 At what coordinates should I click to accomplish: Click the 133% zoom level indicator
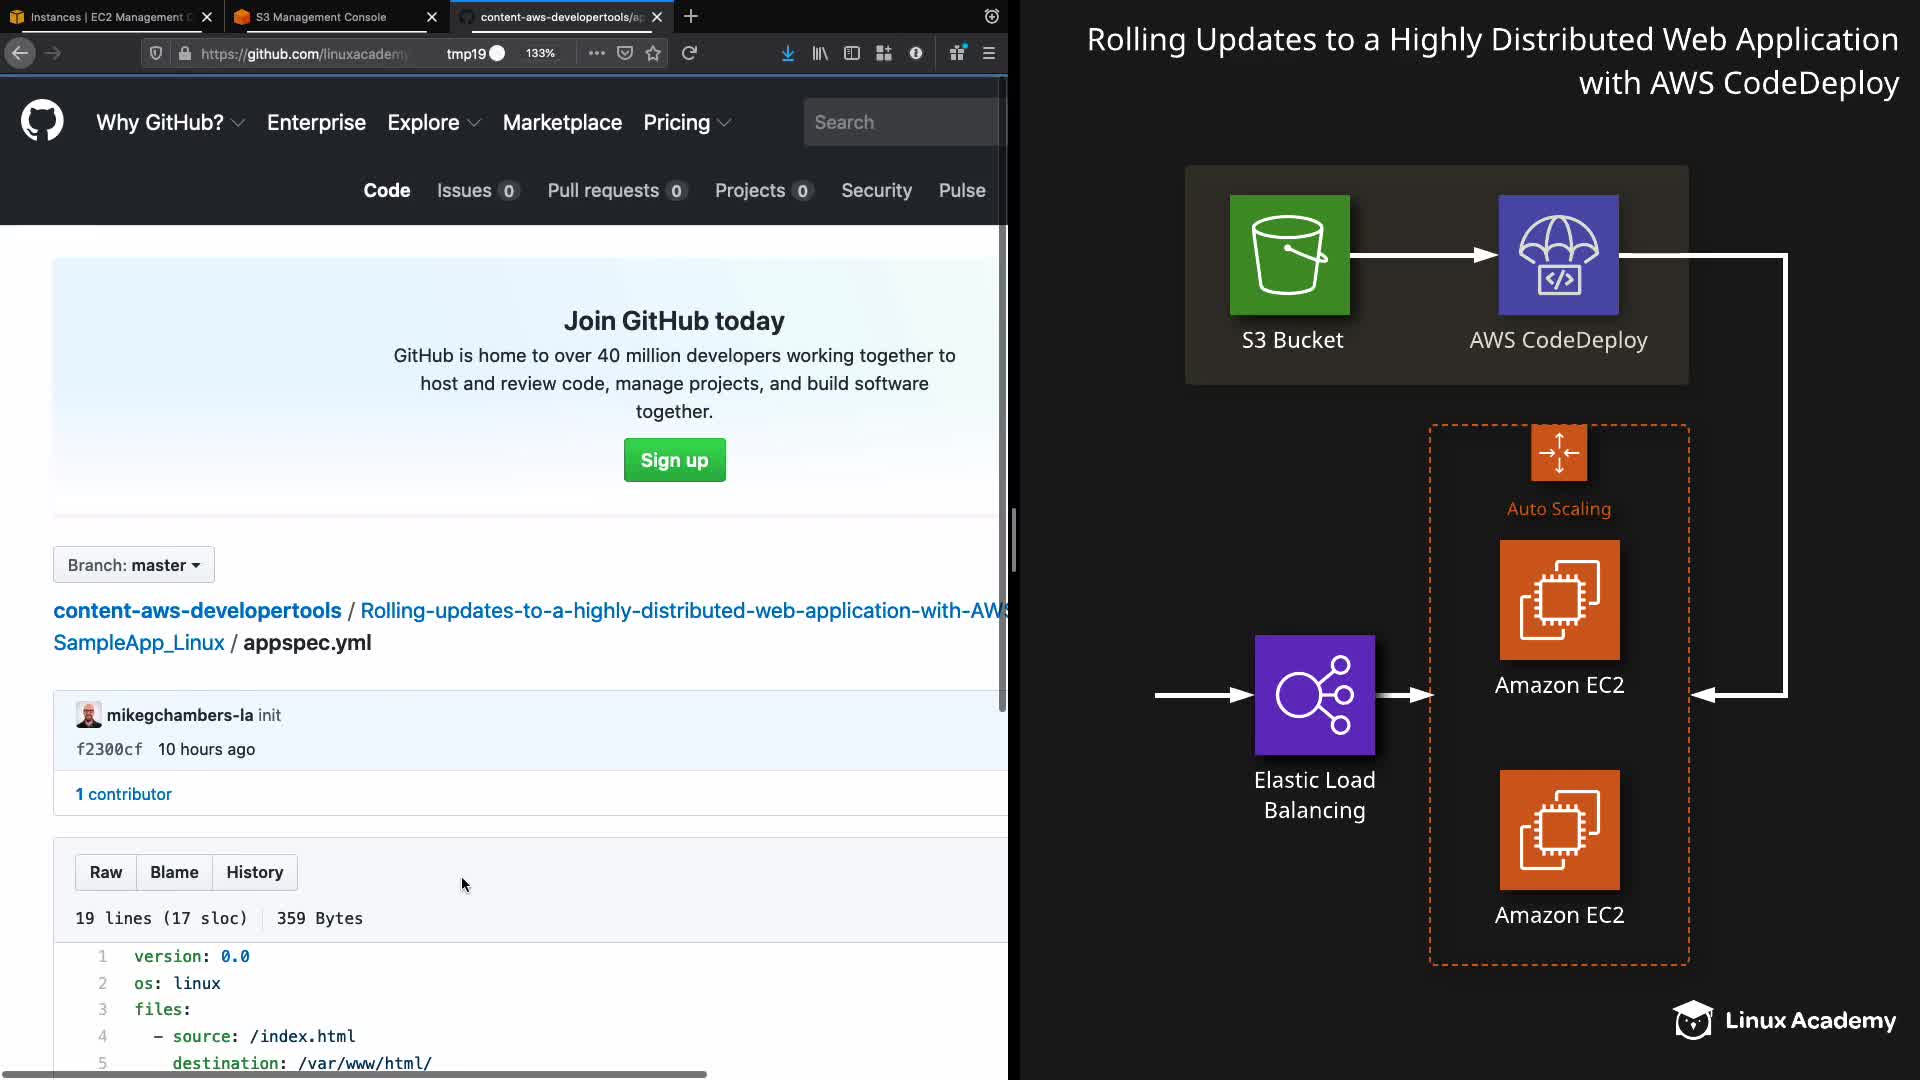540,54
